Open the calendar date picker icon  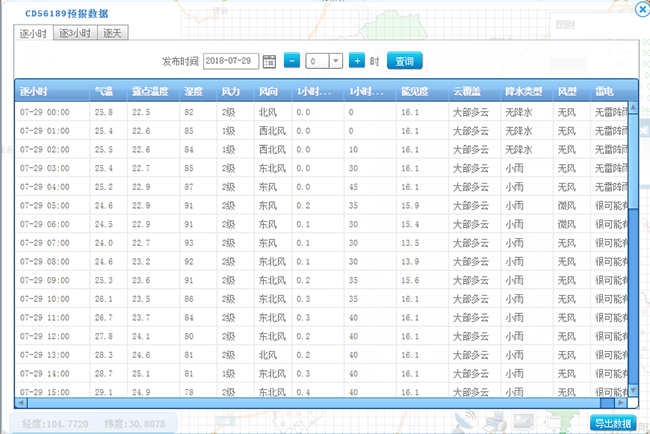pyautogui.click(x=269, y=61)
